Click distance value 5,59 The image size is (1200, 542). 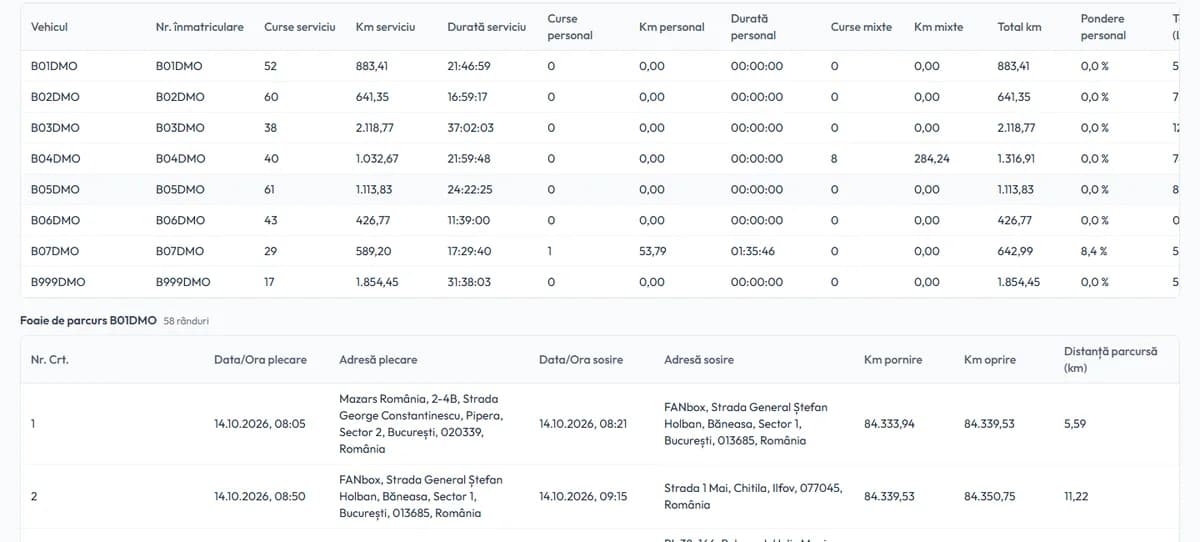tap(1075, 424)
